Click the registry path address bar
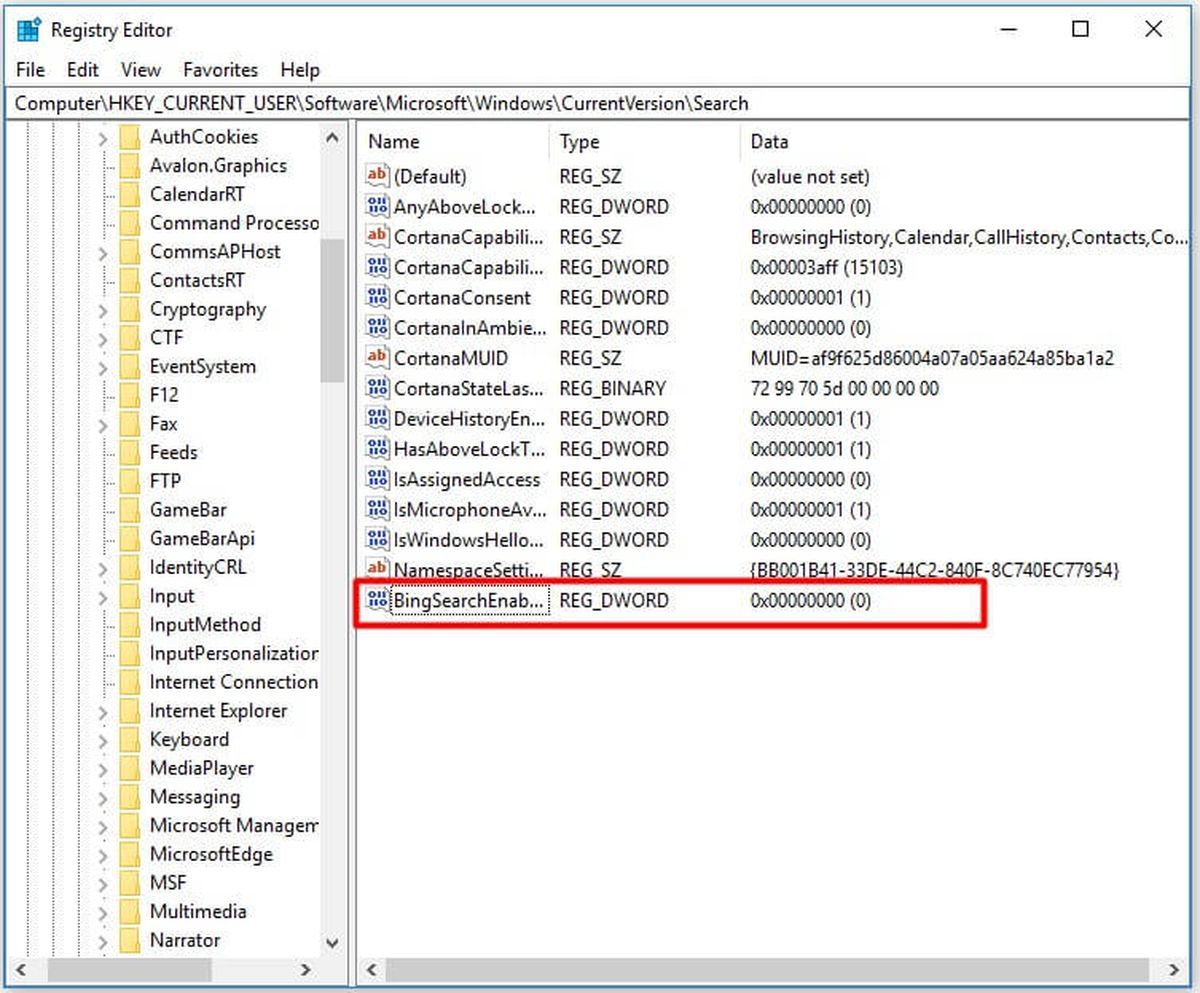 tap(598, 103)
